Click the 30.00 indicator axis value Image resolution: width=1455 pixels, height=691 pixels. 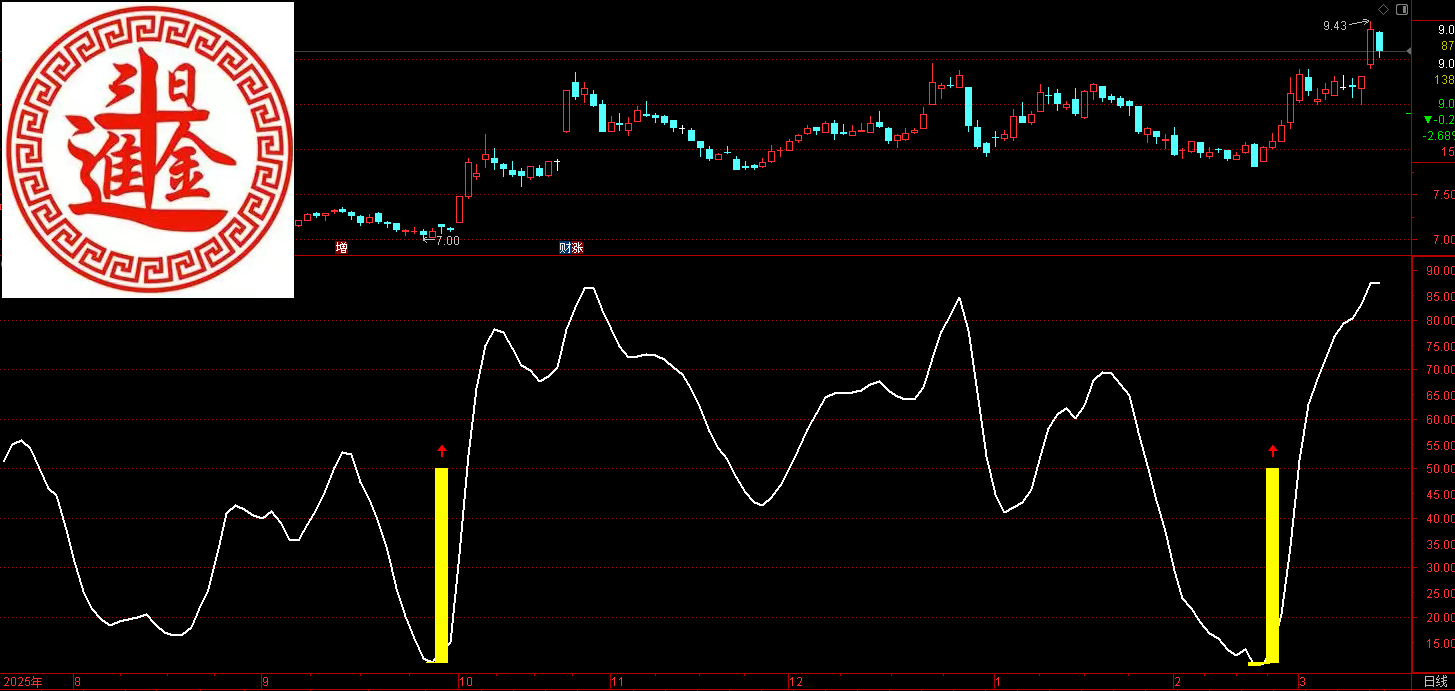pyautogui.click(x=1440, y=568)
